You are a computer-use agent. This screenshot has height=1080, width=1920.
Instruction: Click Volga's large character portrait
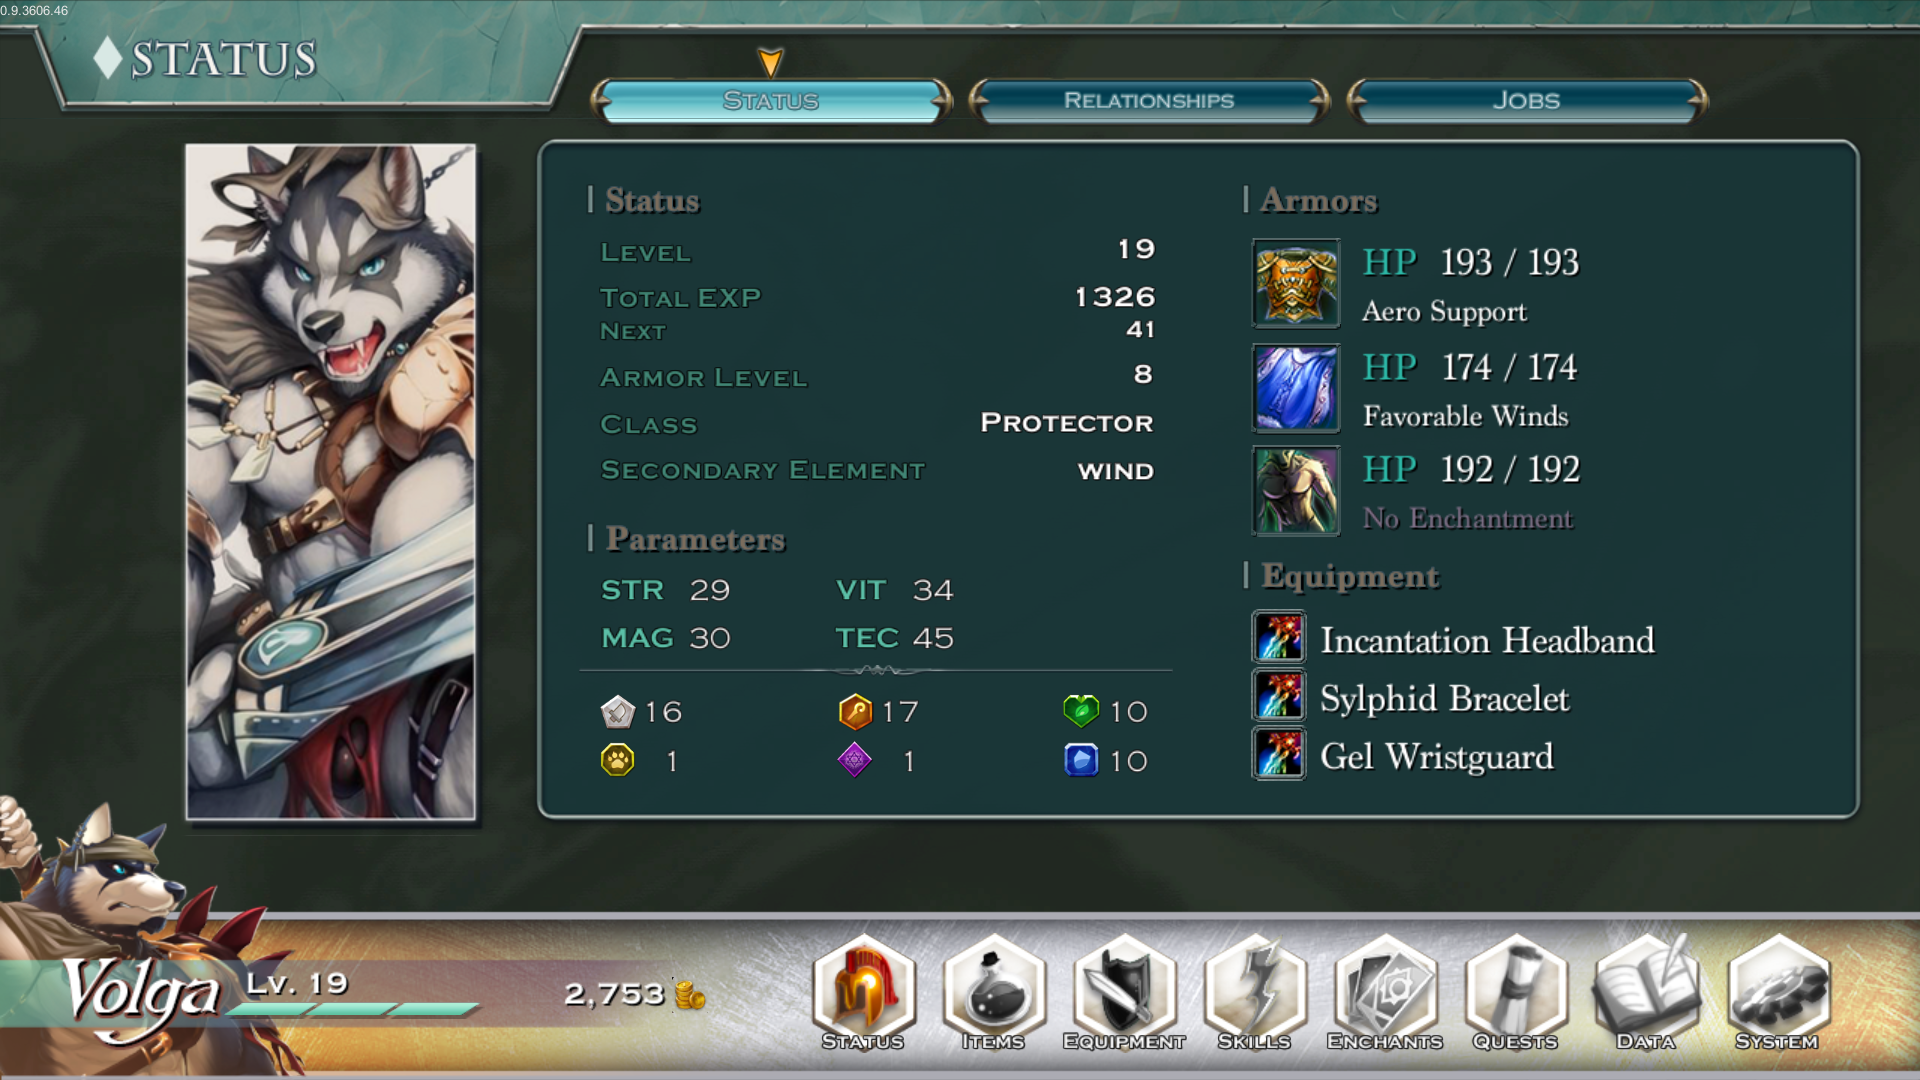(x=331, y=482)
